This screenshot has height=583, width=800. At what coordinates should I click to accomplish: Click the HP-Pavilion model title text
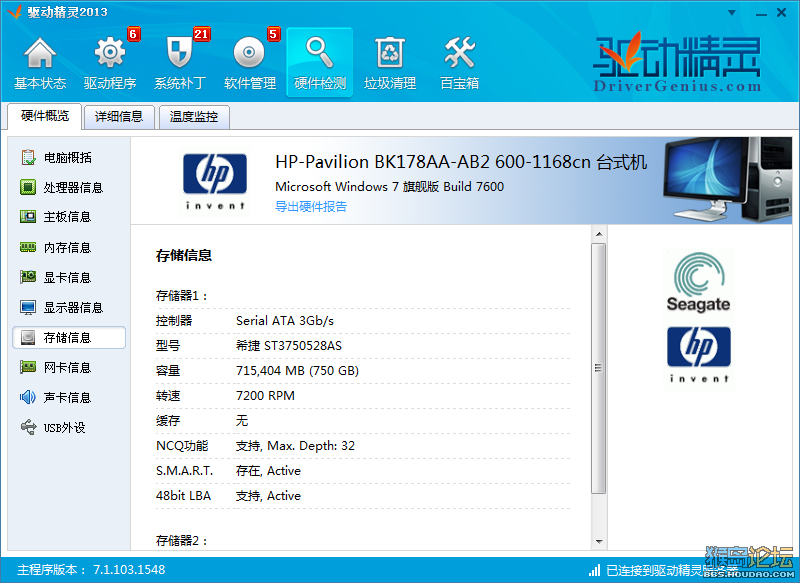[x=461, y=162]
